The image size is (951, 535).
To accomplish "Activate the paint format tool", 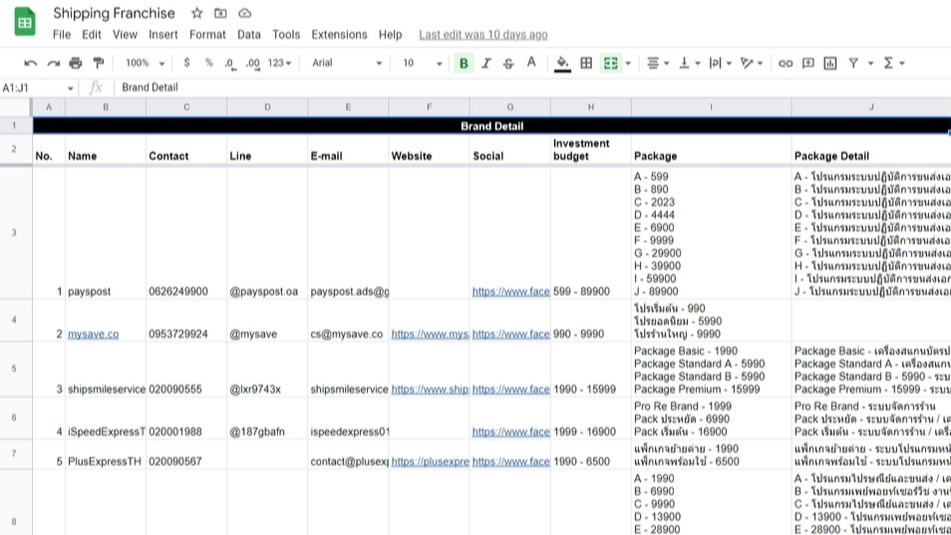I will [x=98, y=63].
